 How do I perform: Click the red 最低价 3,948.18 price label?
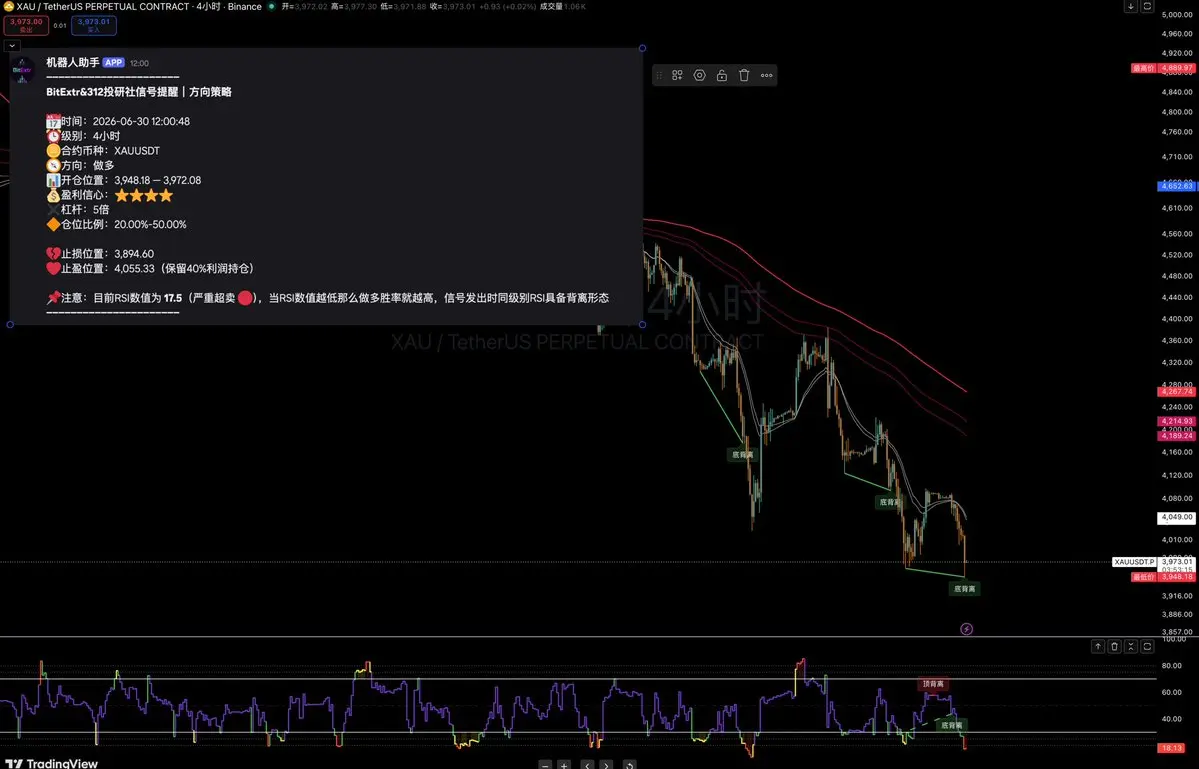pos(1162,577)
